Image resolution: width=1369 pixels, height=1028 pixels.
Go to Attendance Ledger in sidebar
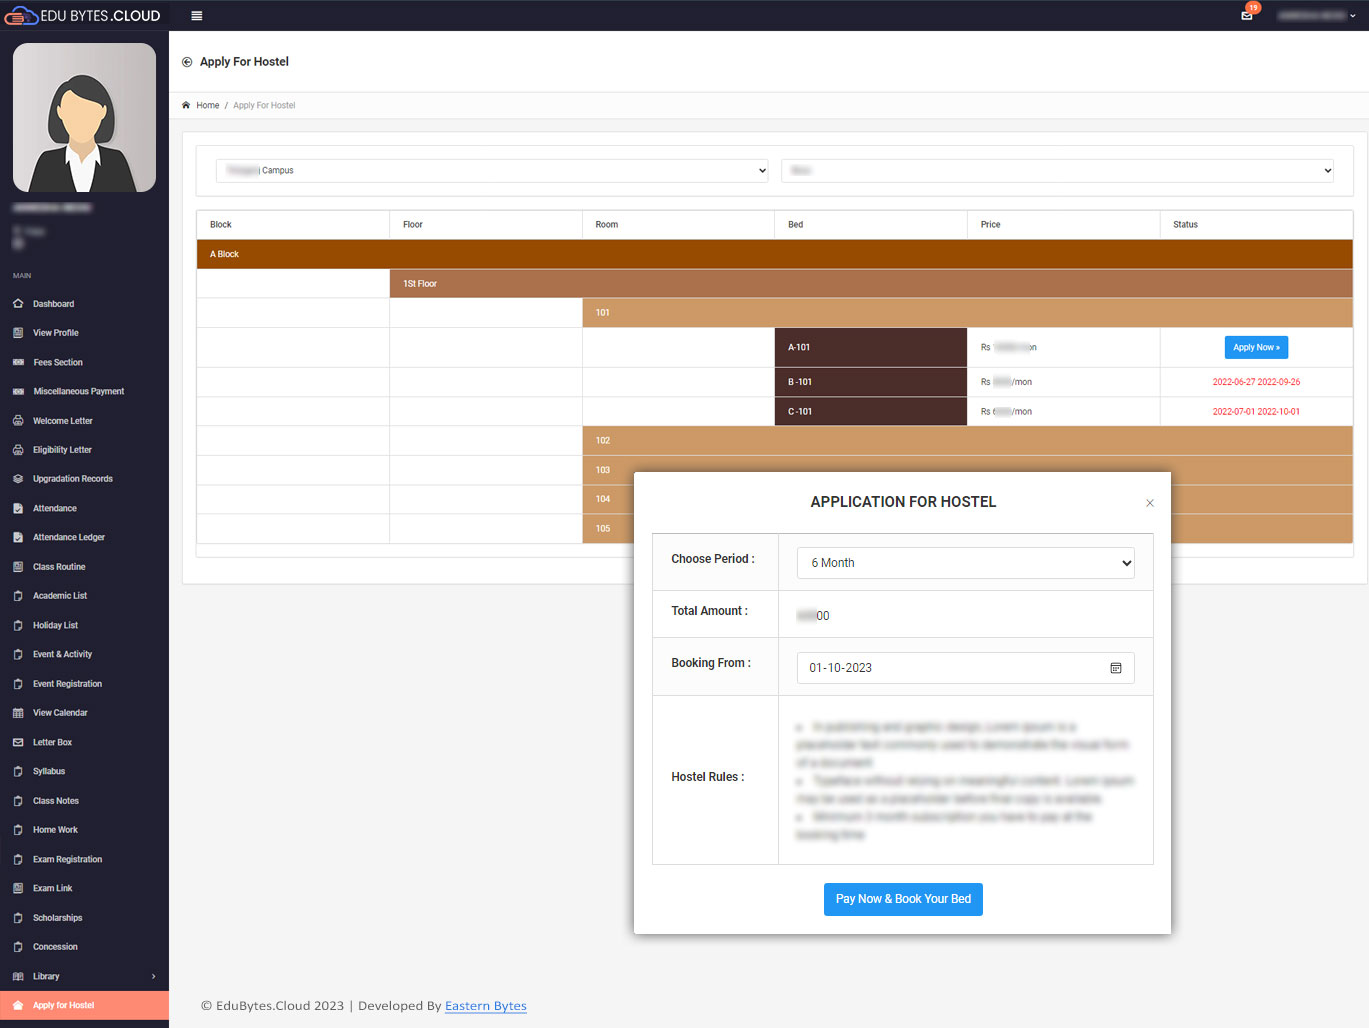click(x=68, y=537)
